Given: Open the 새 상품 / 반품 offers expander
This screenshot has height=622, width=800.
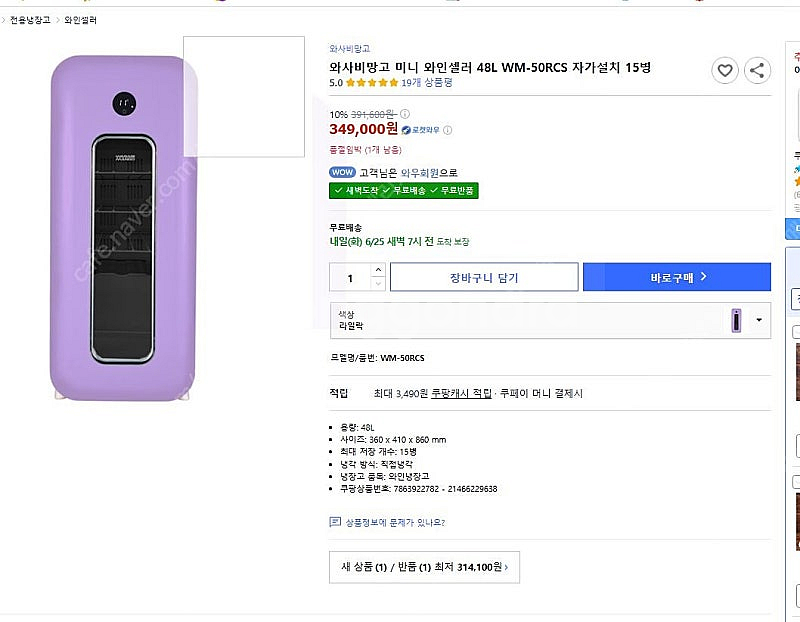Looking at the screenshot, I should [x=424, y=567].
